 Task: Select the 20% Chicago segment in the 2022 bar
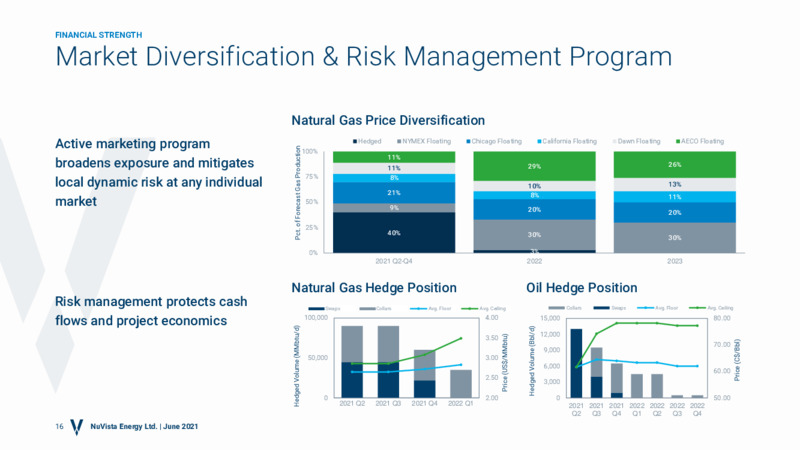tap(534, 210)
